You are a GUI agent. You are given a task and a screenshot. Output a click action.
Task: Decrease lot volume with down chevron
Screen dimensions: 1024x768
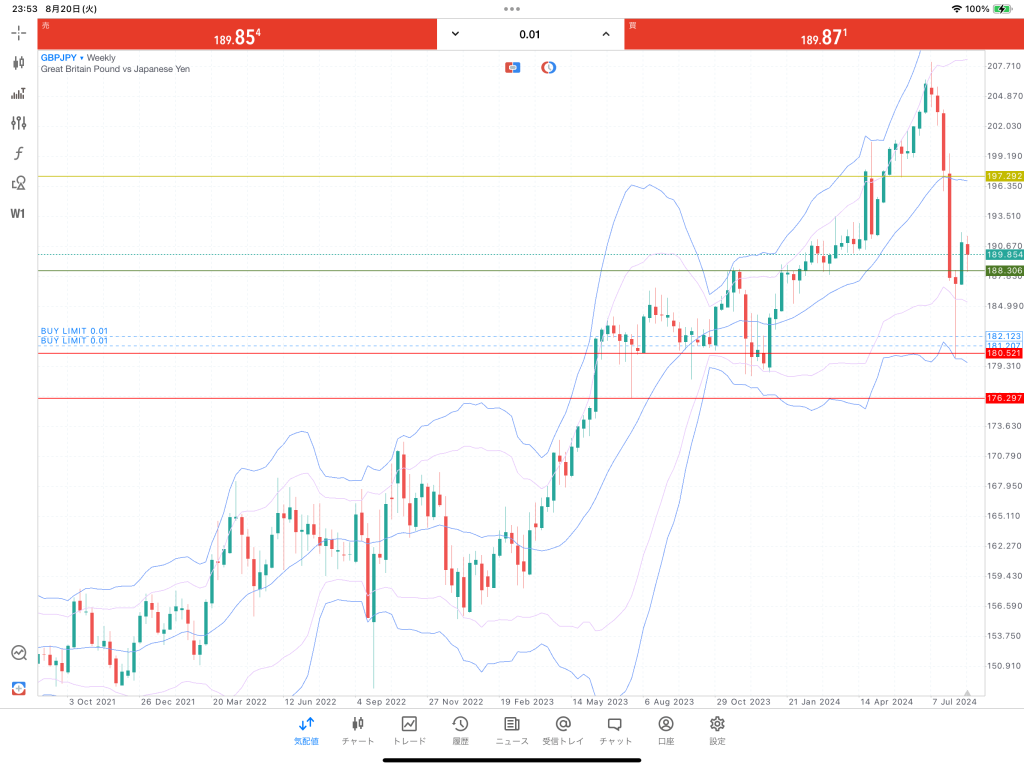coord(456,34)
